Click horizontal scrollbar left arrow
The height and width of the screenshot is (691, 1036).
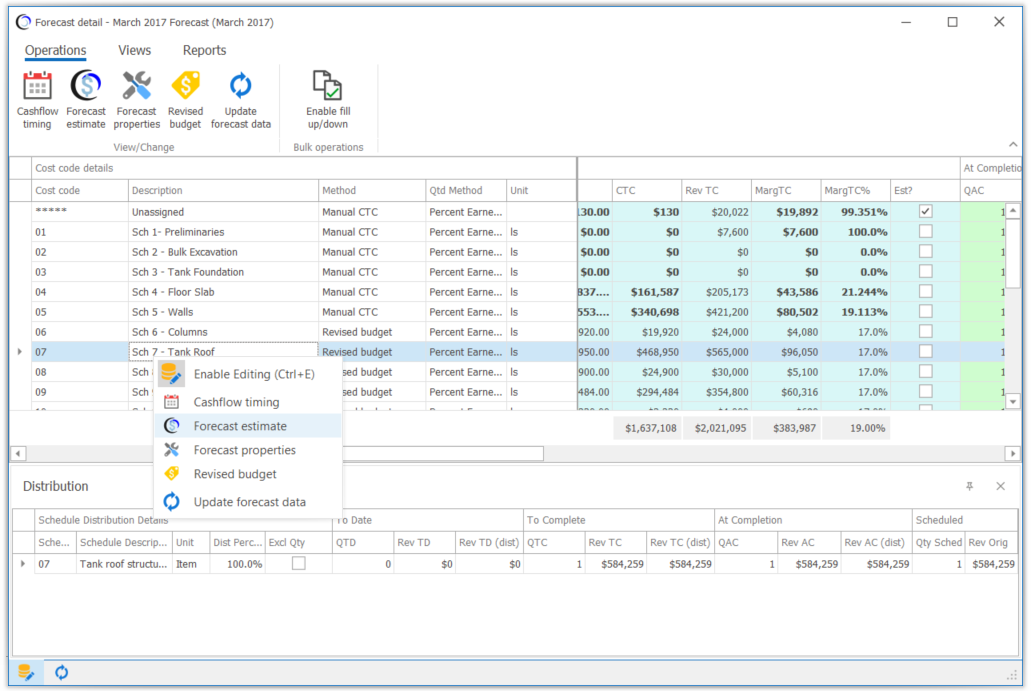(18, 453)
